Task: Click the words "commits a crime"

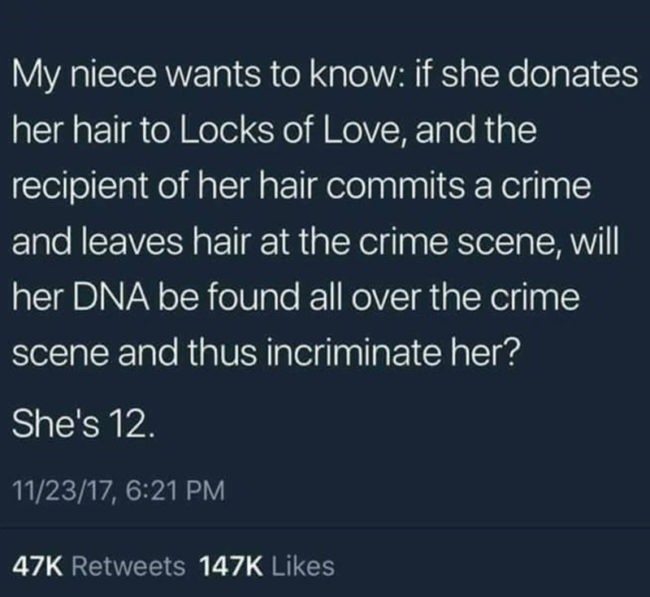Action: click(458, 187)
